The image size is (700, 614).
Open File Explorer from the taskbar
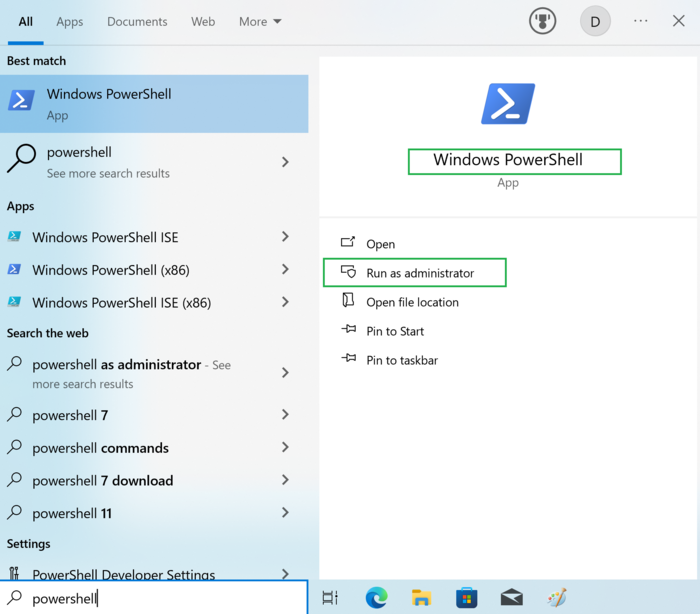[x=421, y=597]
